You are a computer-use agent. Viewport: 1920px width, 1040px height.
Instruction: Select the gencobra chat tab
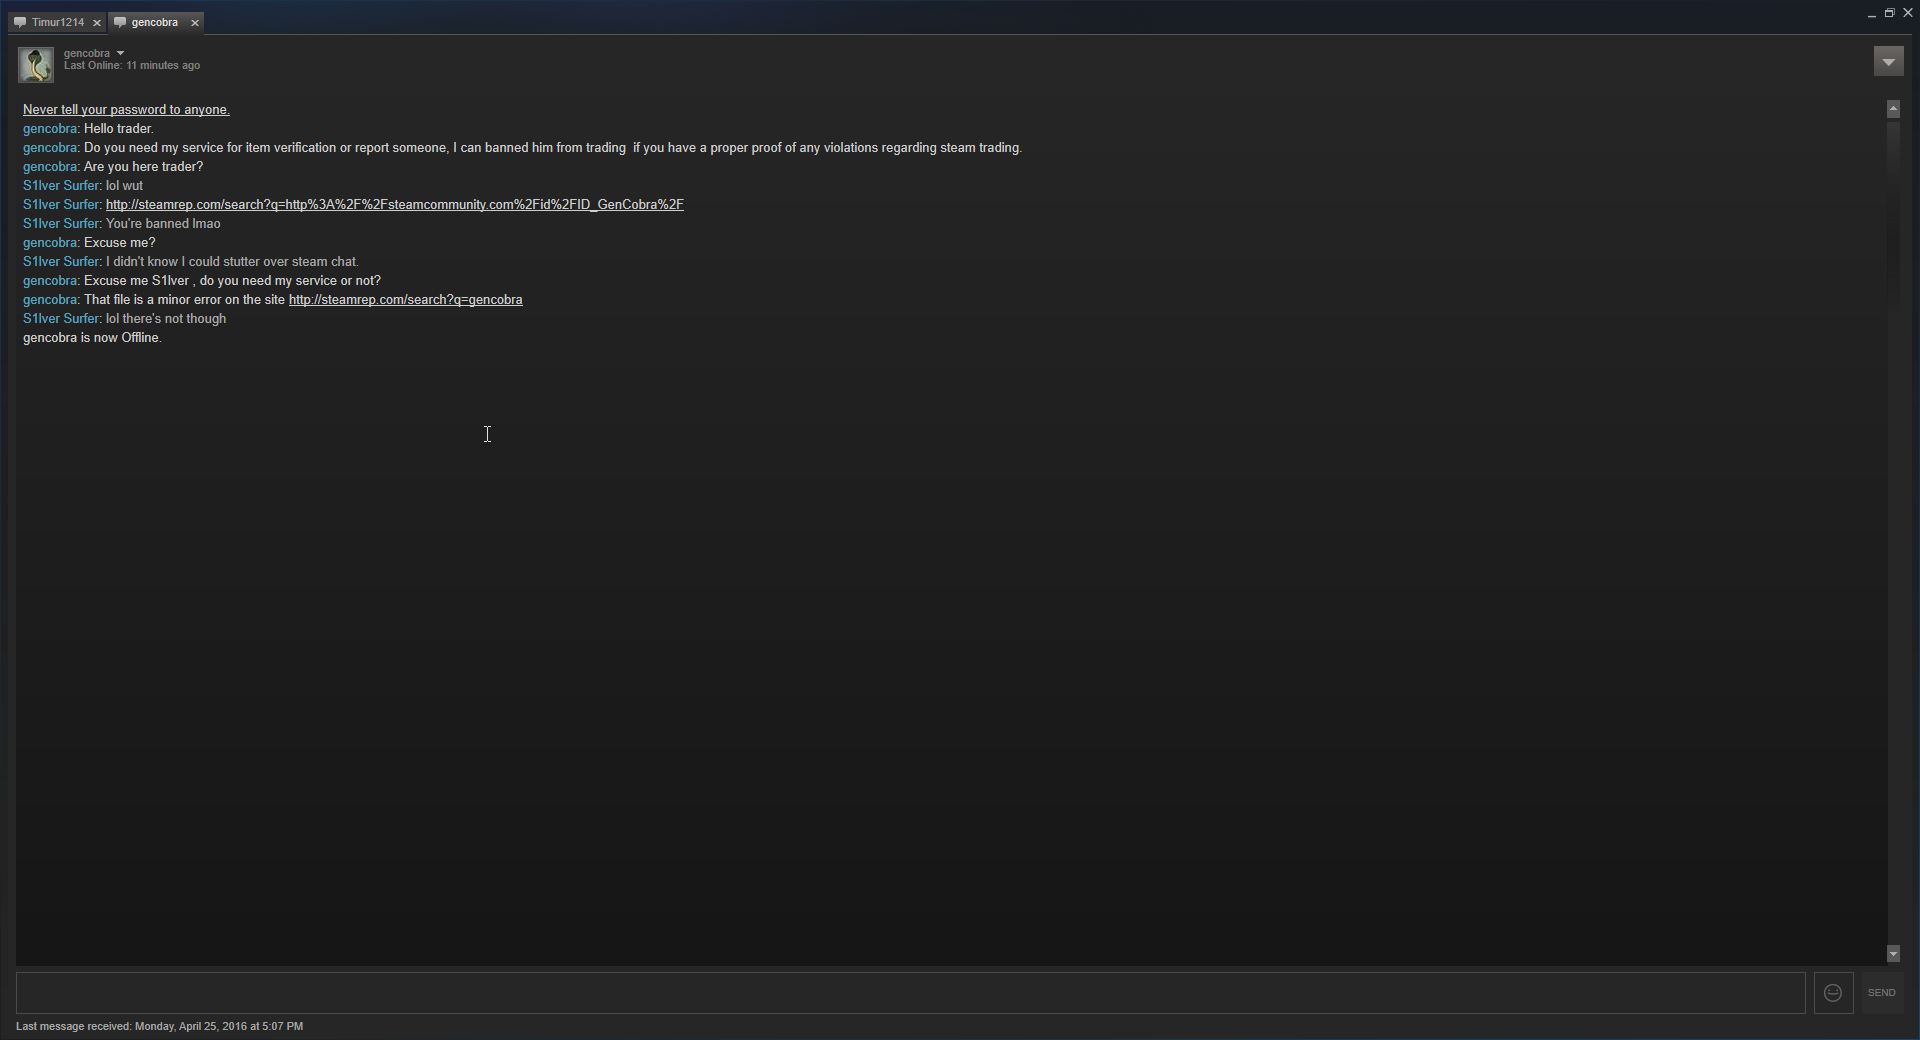pos(155,22)
